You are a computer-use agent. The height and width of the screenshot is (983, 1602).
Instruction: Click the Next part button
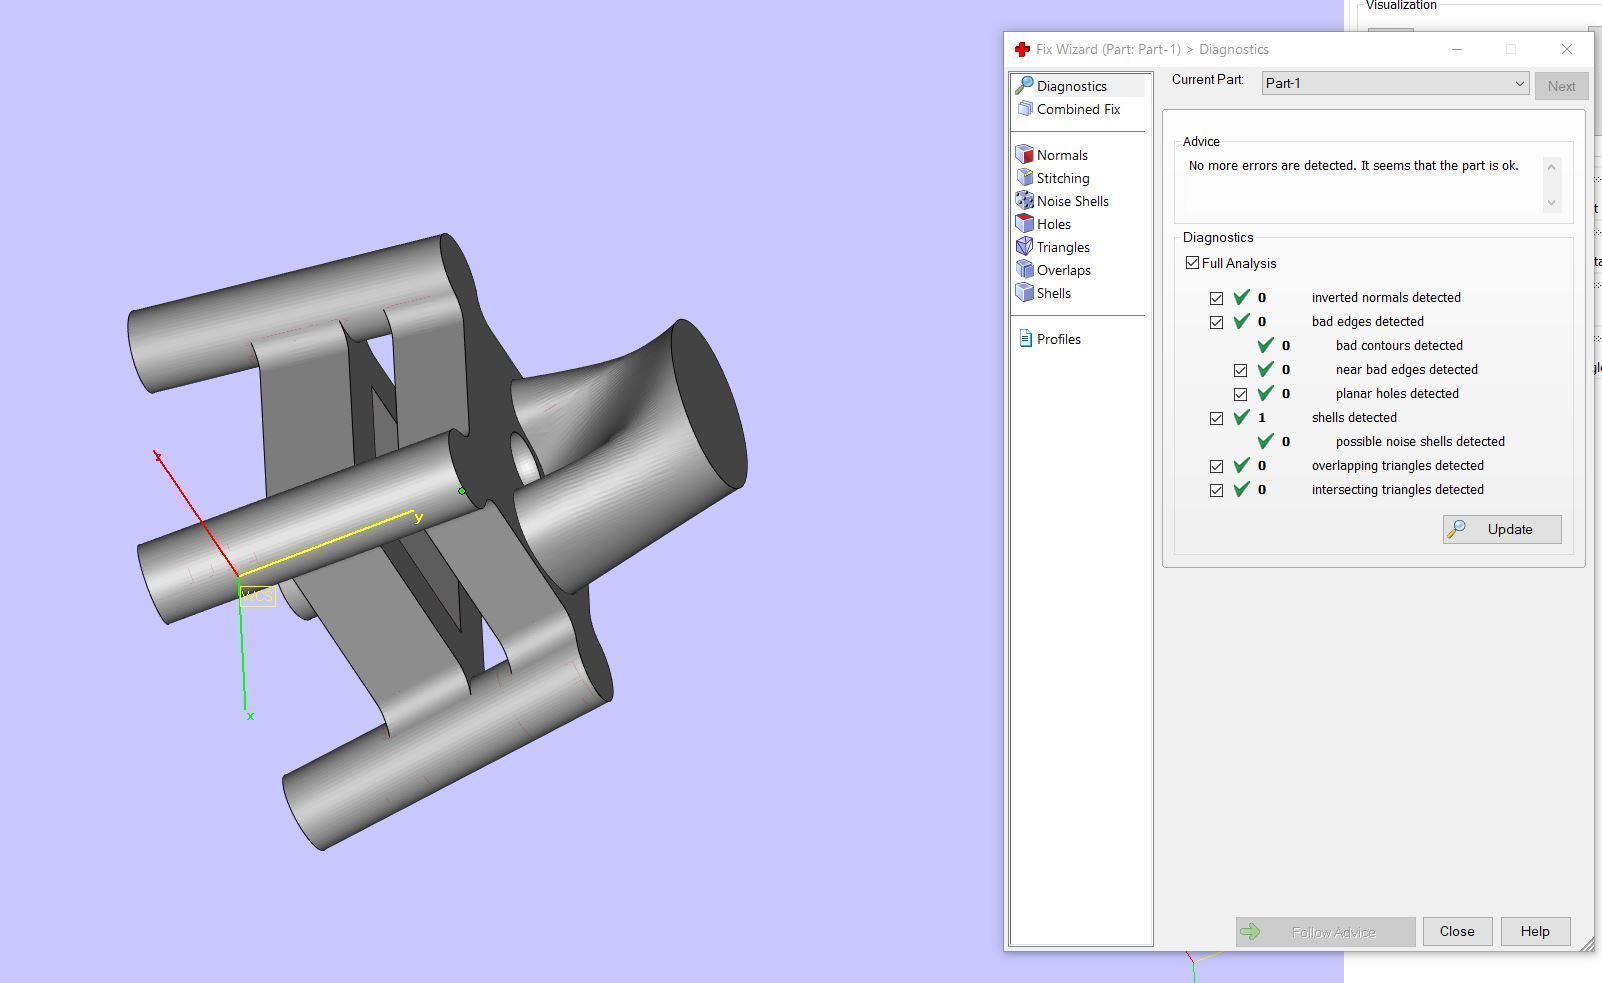point(1561,86)
